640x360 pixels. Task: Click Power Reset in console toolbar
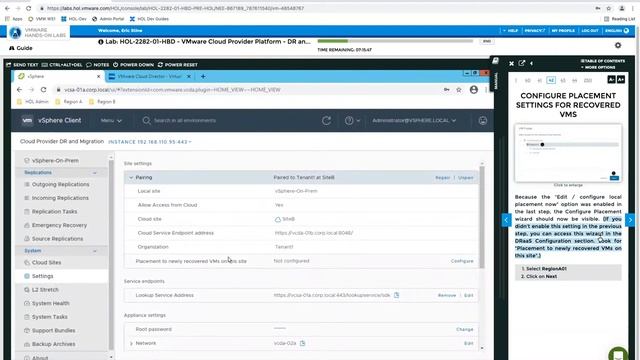[x=178, y=64]
